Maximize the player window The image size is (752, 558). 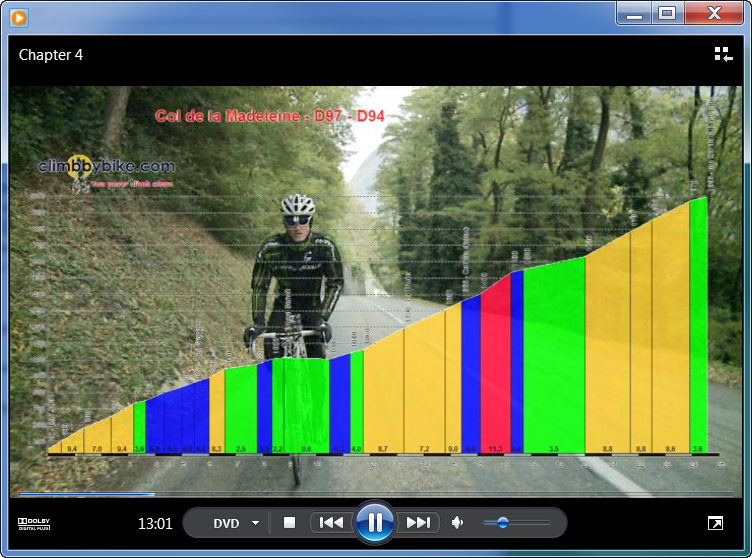(x=667, y=13)
